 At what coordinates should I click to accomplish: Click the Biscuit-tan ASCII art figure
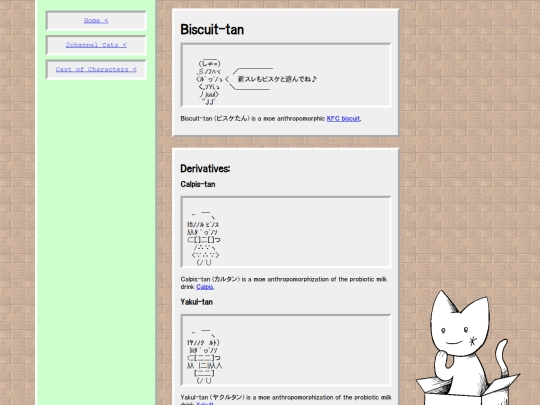[209, 82]
